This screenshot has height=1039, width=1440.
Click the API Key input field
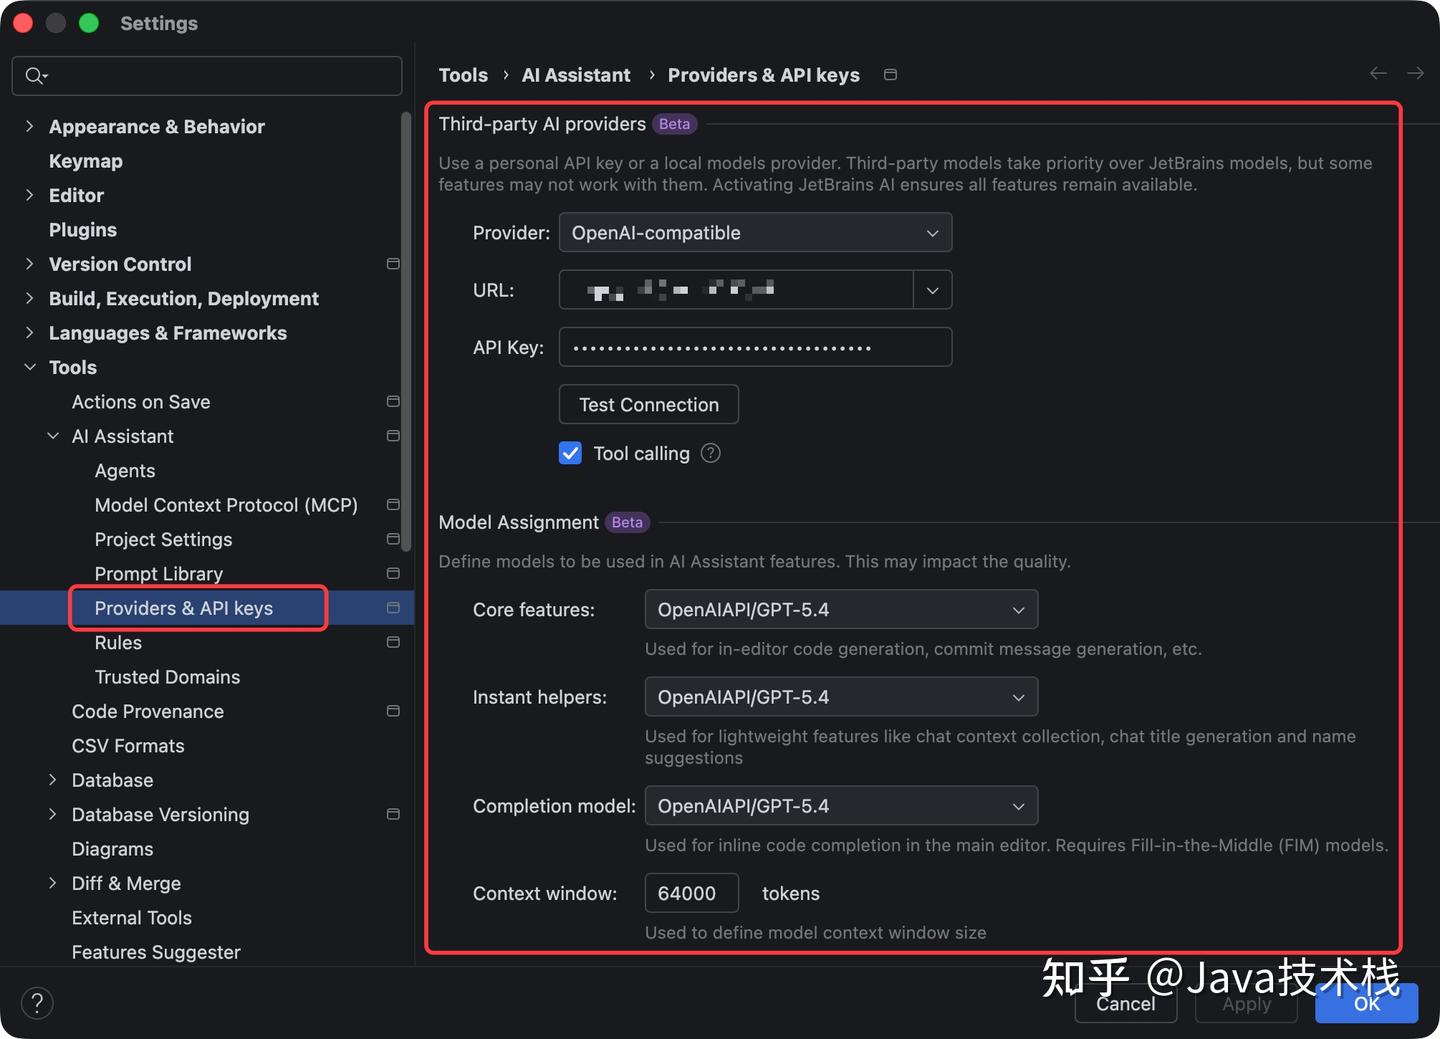click(x=755, y=348)
